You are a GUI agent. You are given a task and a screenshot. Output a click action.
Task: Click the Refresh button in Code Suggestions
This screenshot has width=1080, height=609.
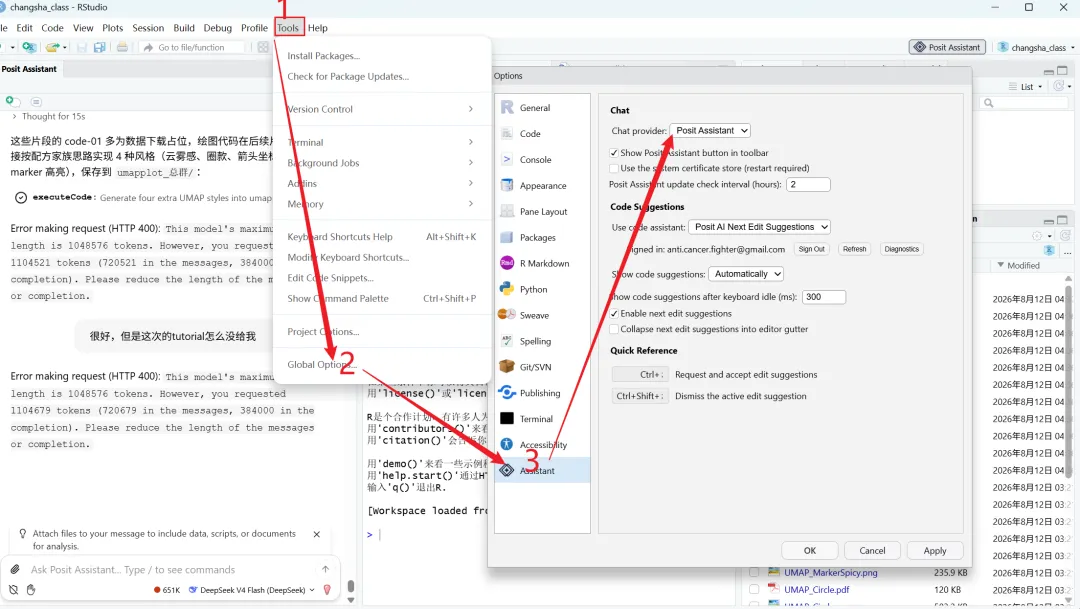tap(854, 249)
